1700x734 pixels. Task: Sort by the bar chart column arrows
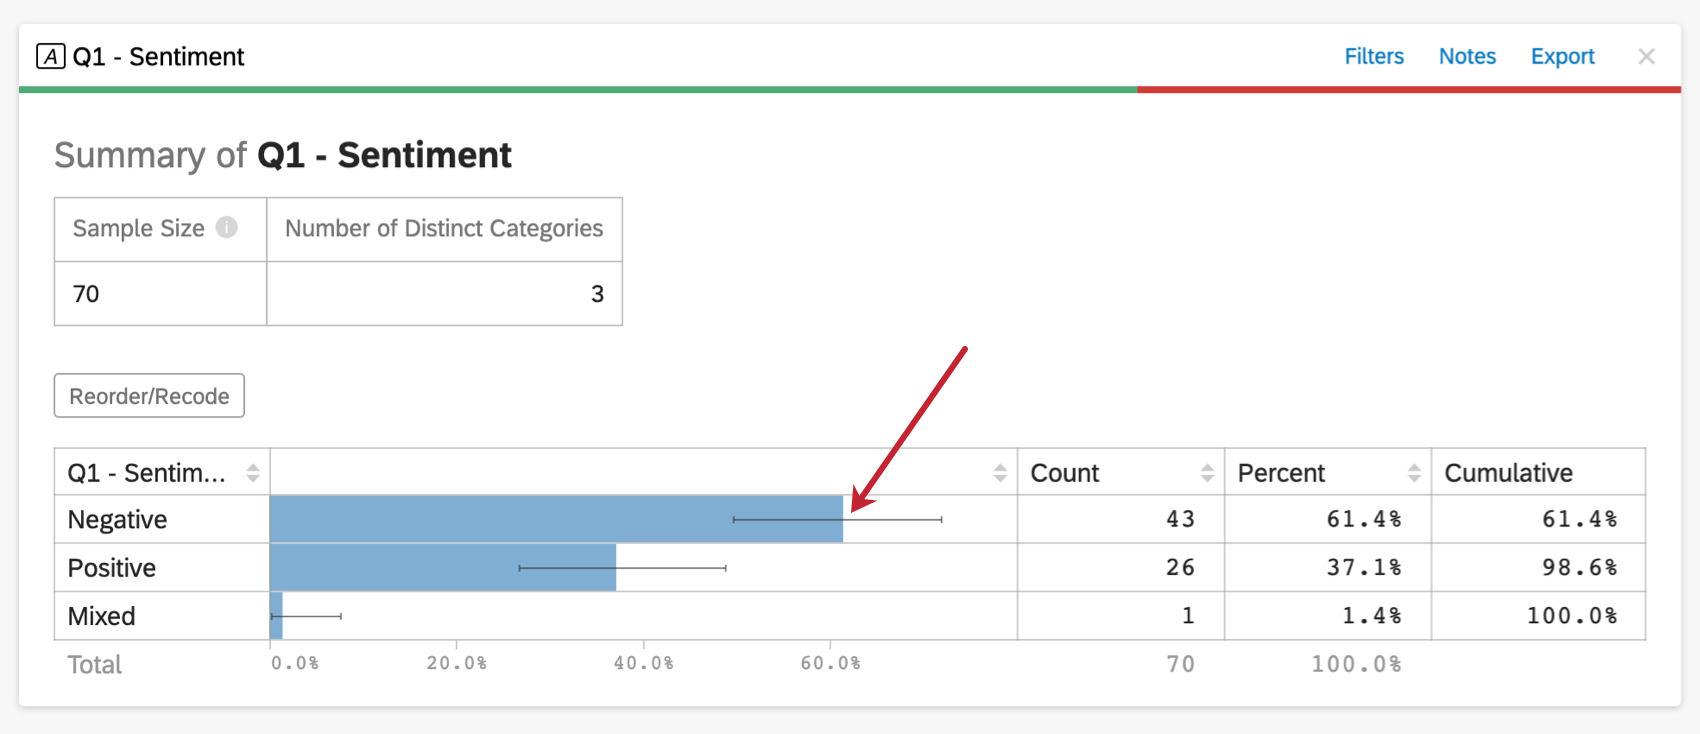(x=1000, y=473)
